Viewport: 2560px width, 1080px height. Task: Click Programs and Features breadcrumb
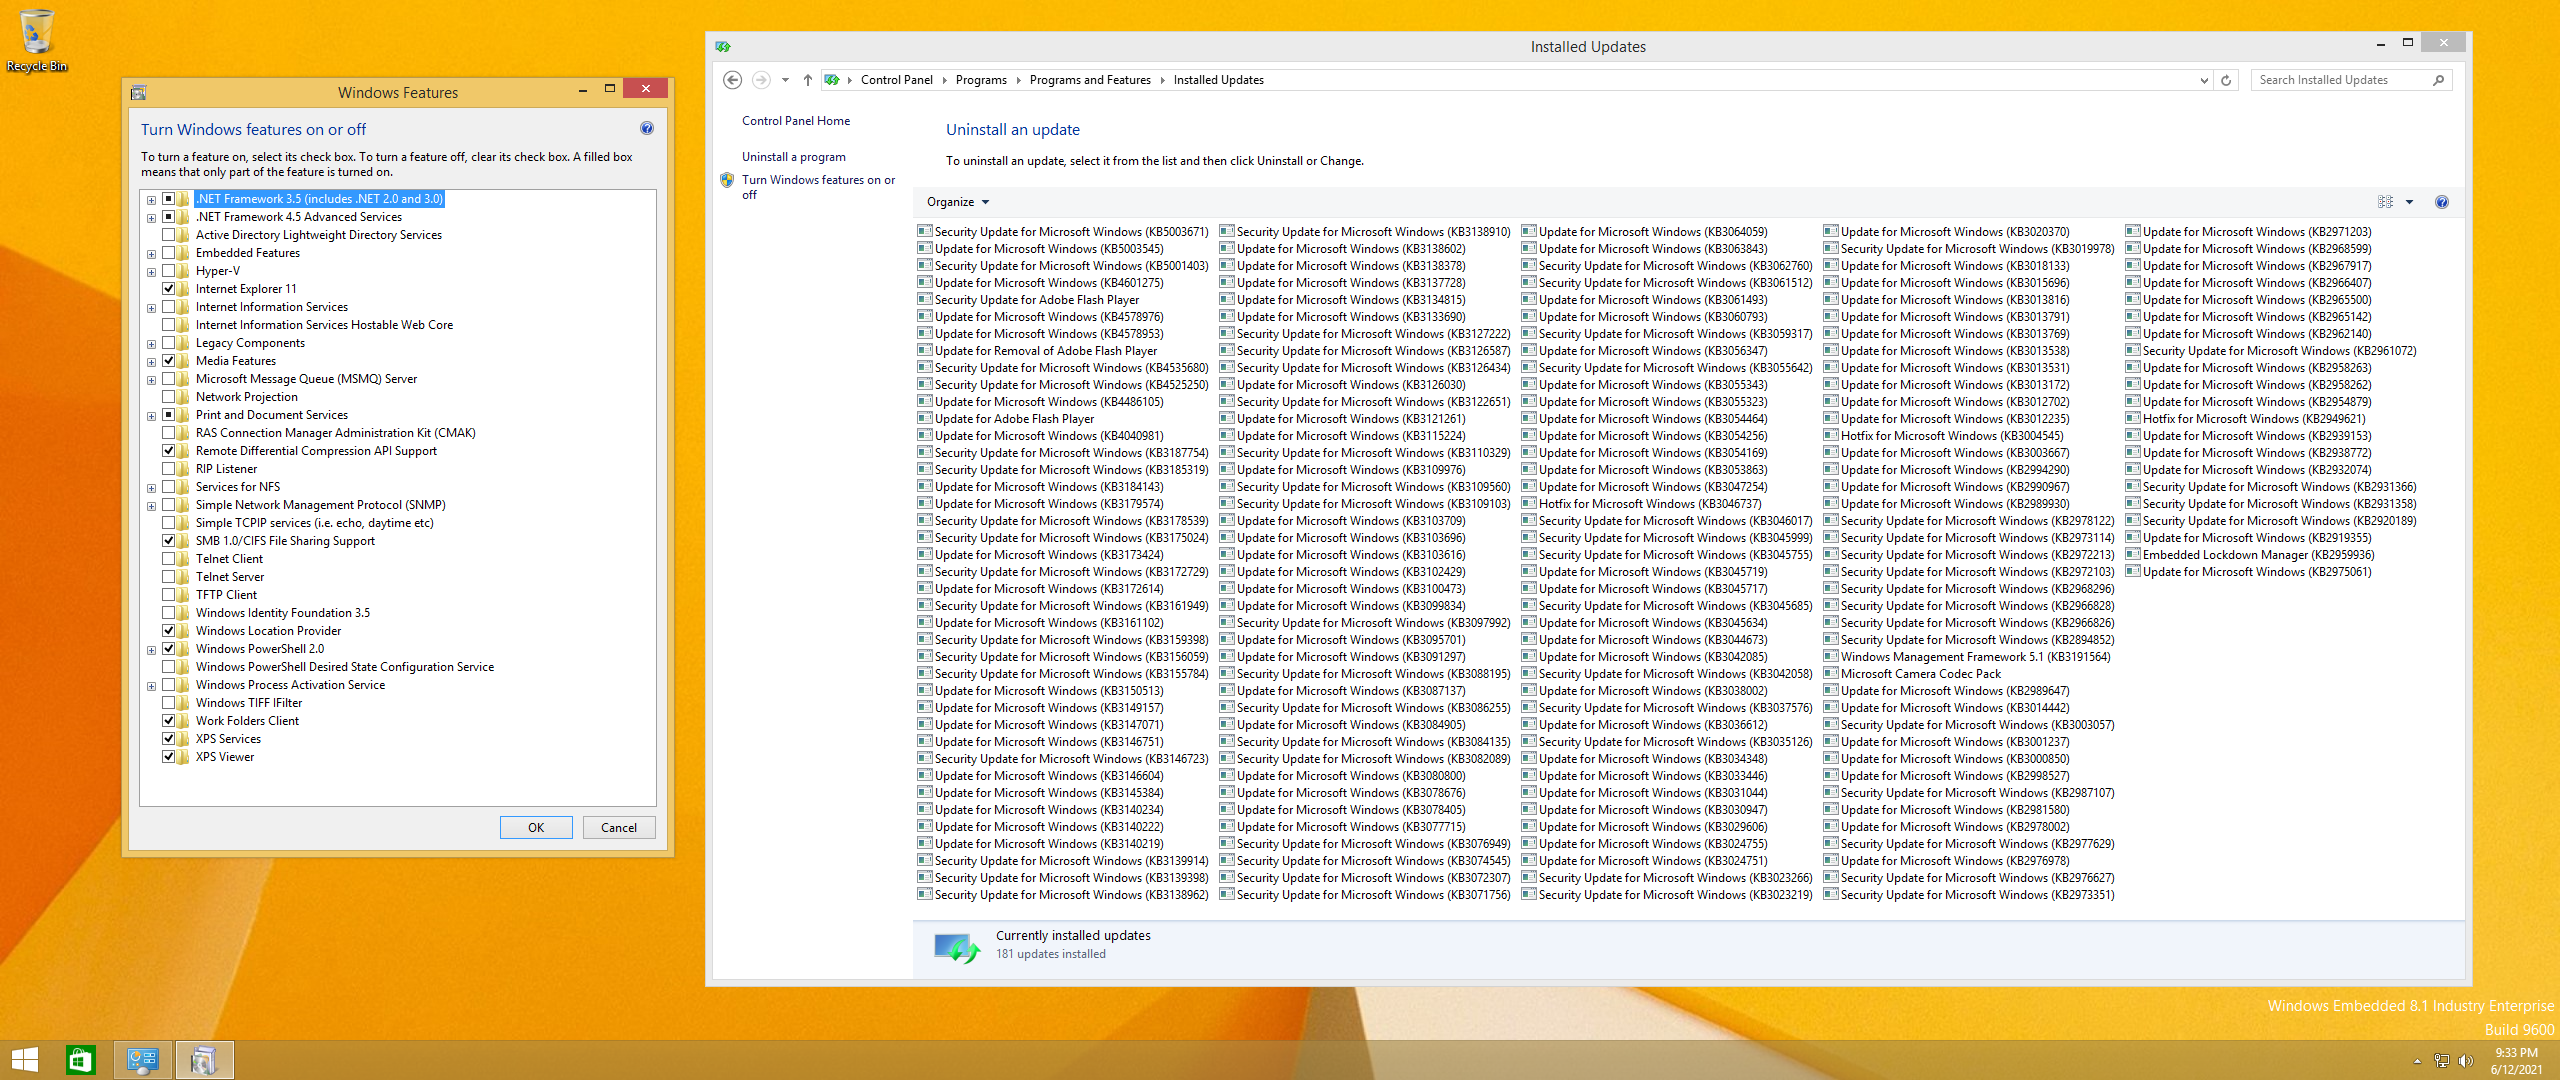pos(1090,80)
